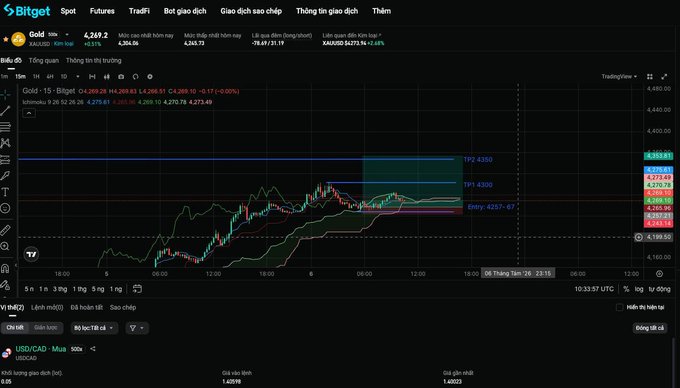The image size is (680, 388).
Task: Open Bot giao dịch menu
Action: 185,11
